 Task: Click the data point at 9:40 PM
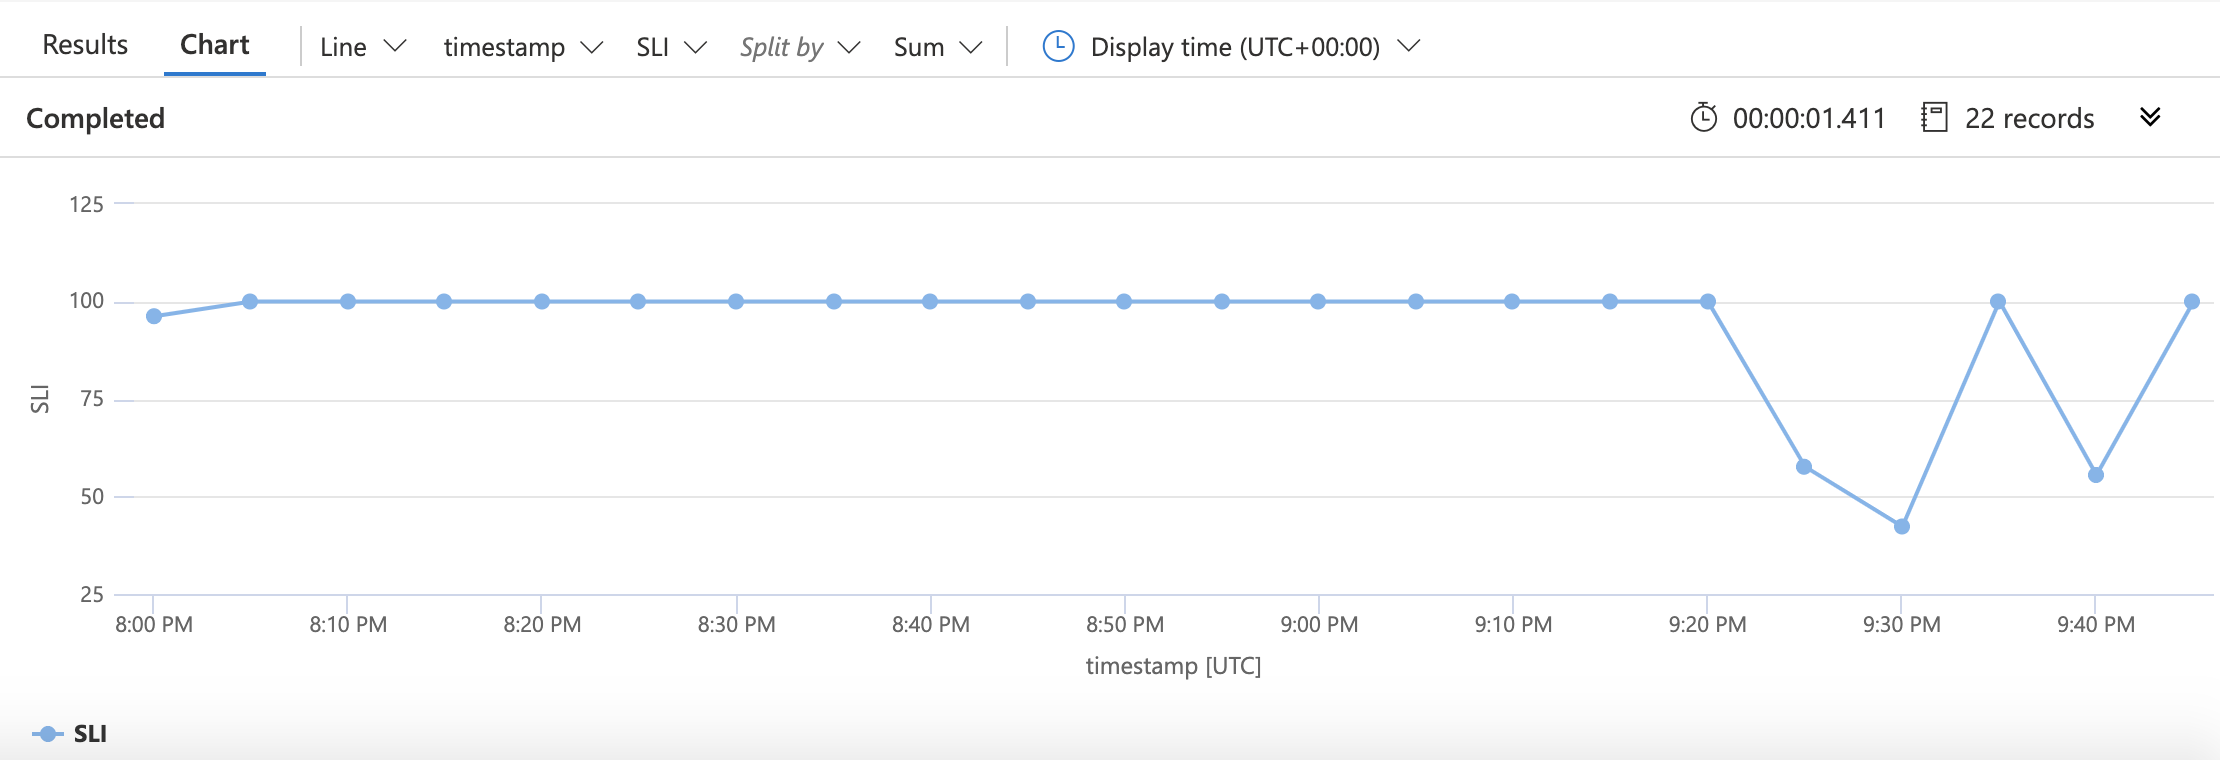coord(2096,475)
